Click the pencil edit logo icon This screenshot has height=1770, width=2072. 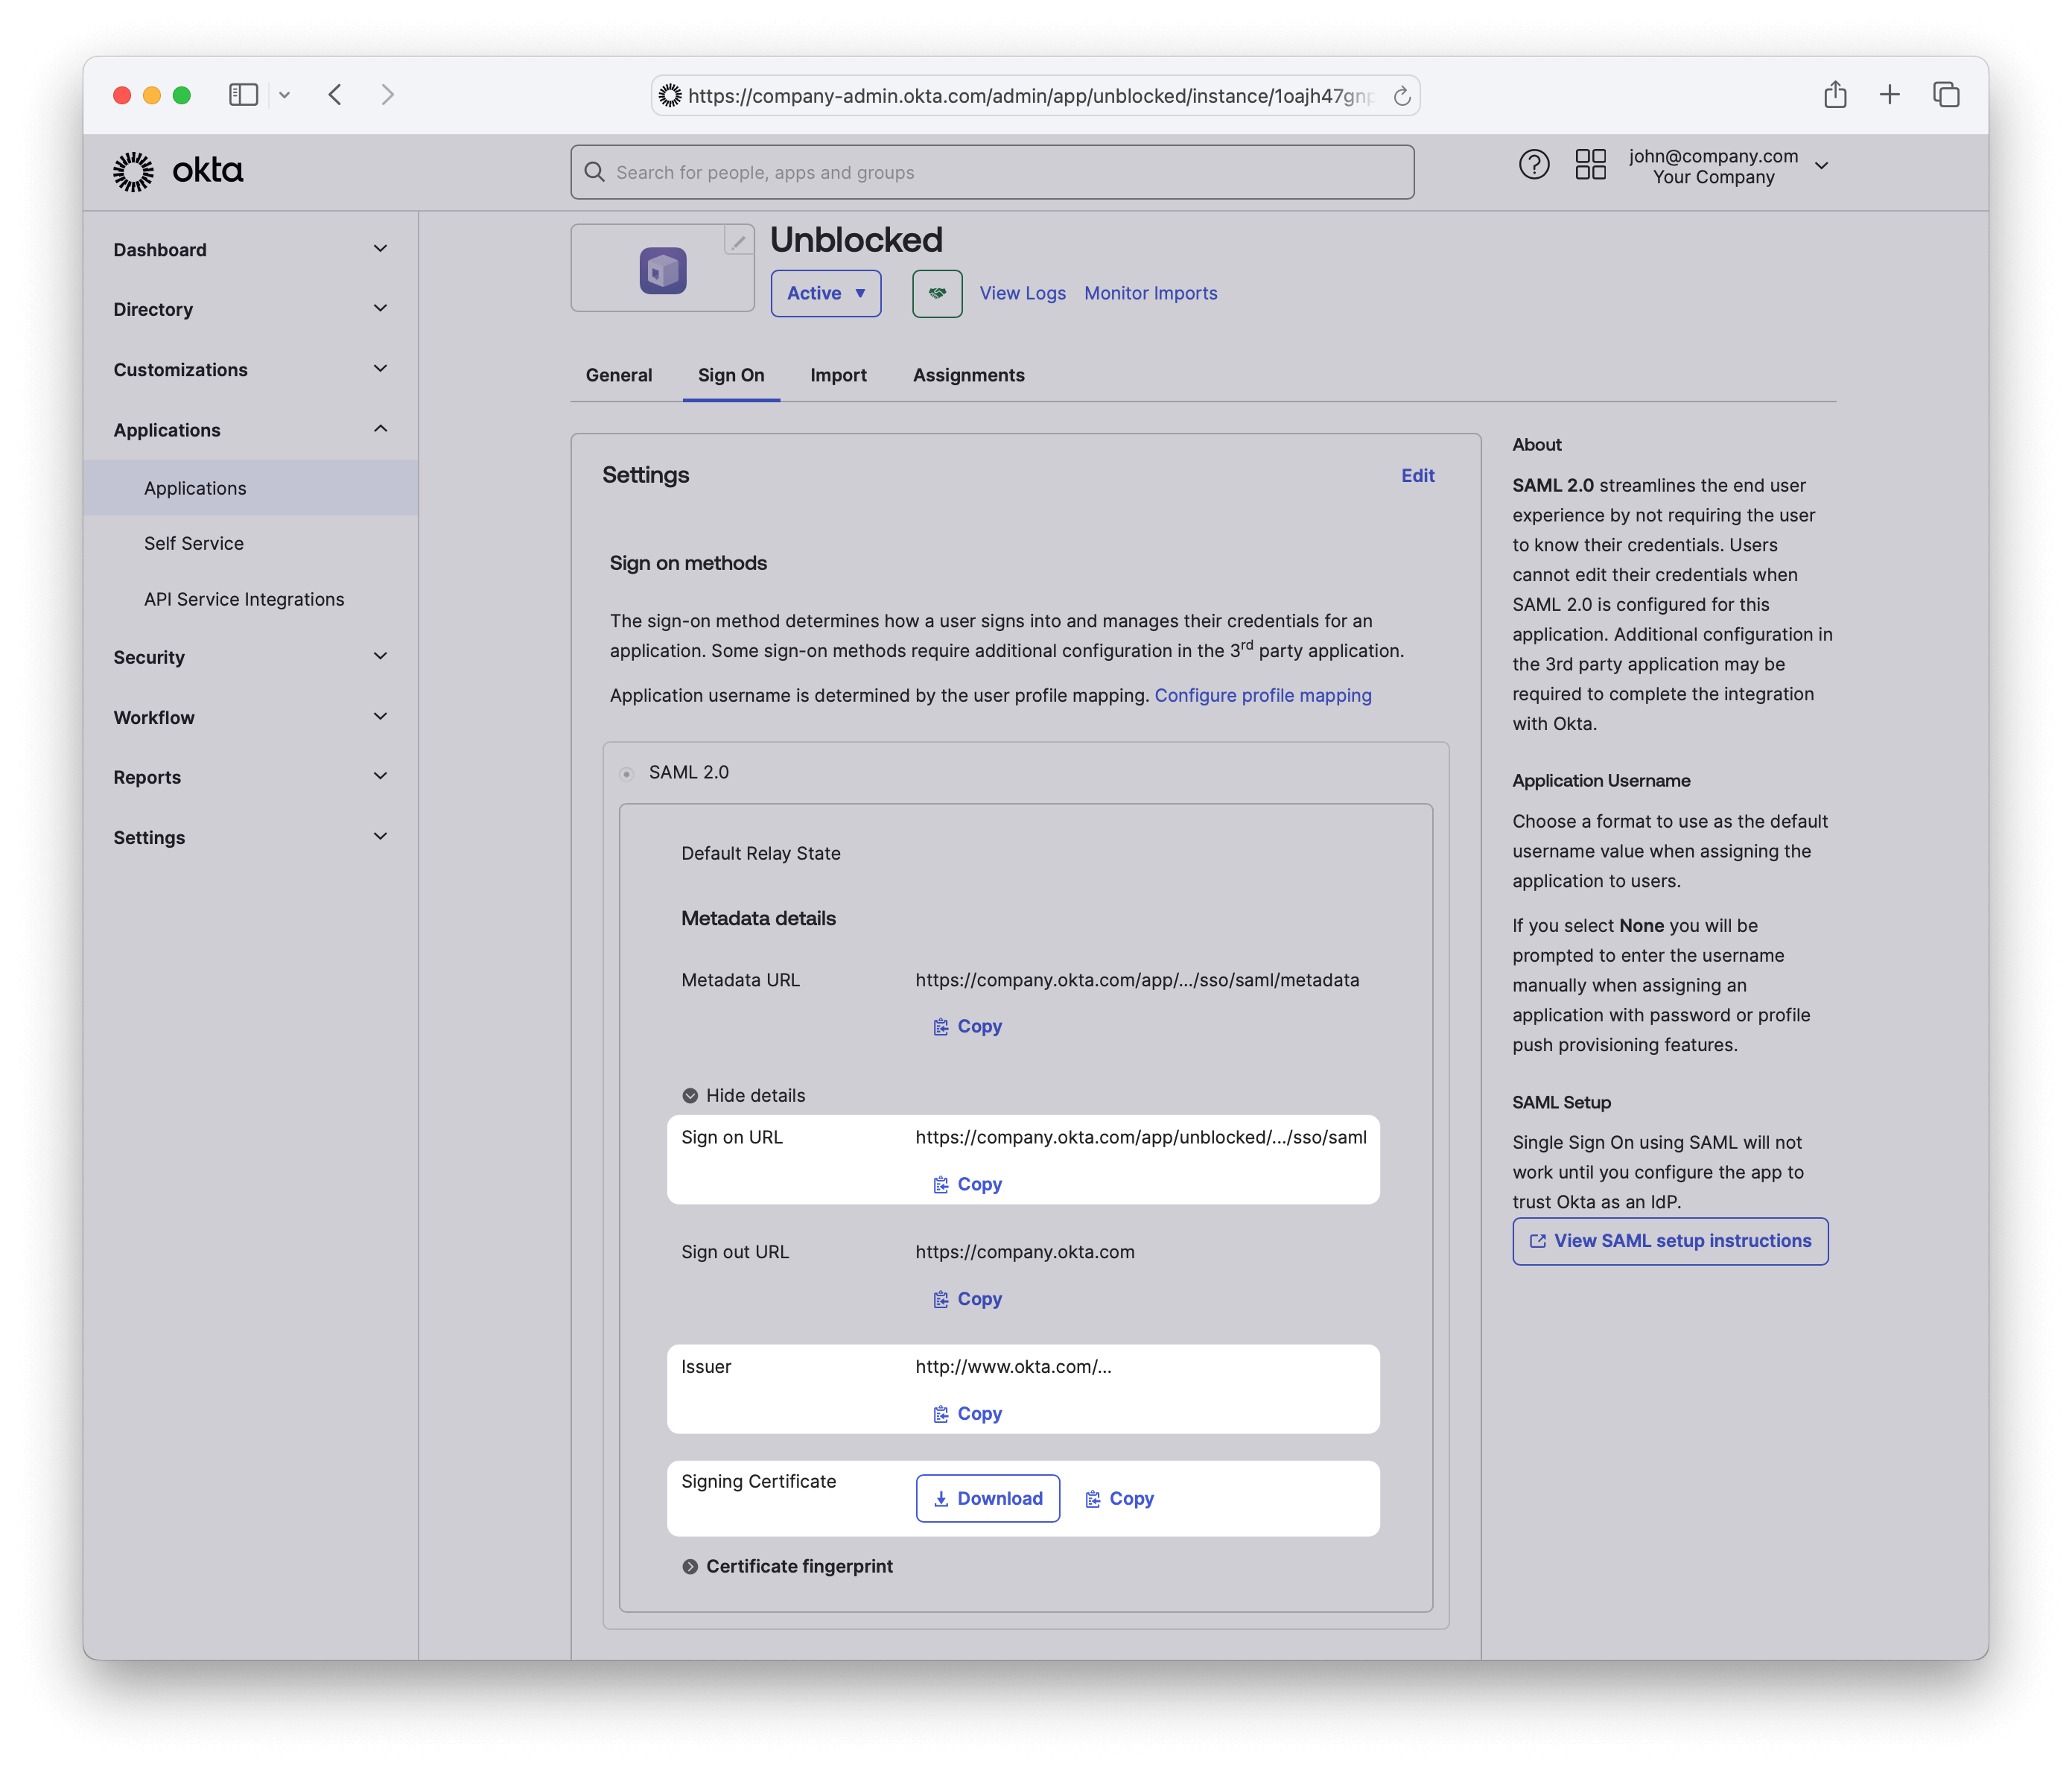(738, 241)
